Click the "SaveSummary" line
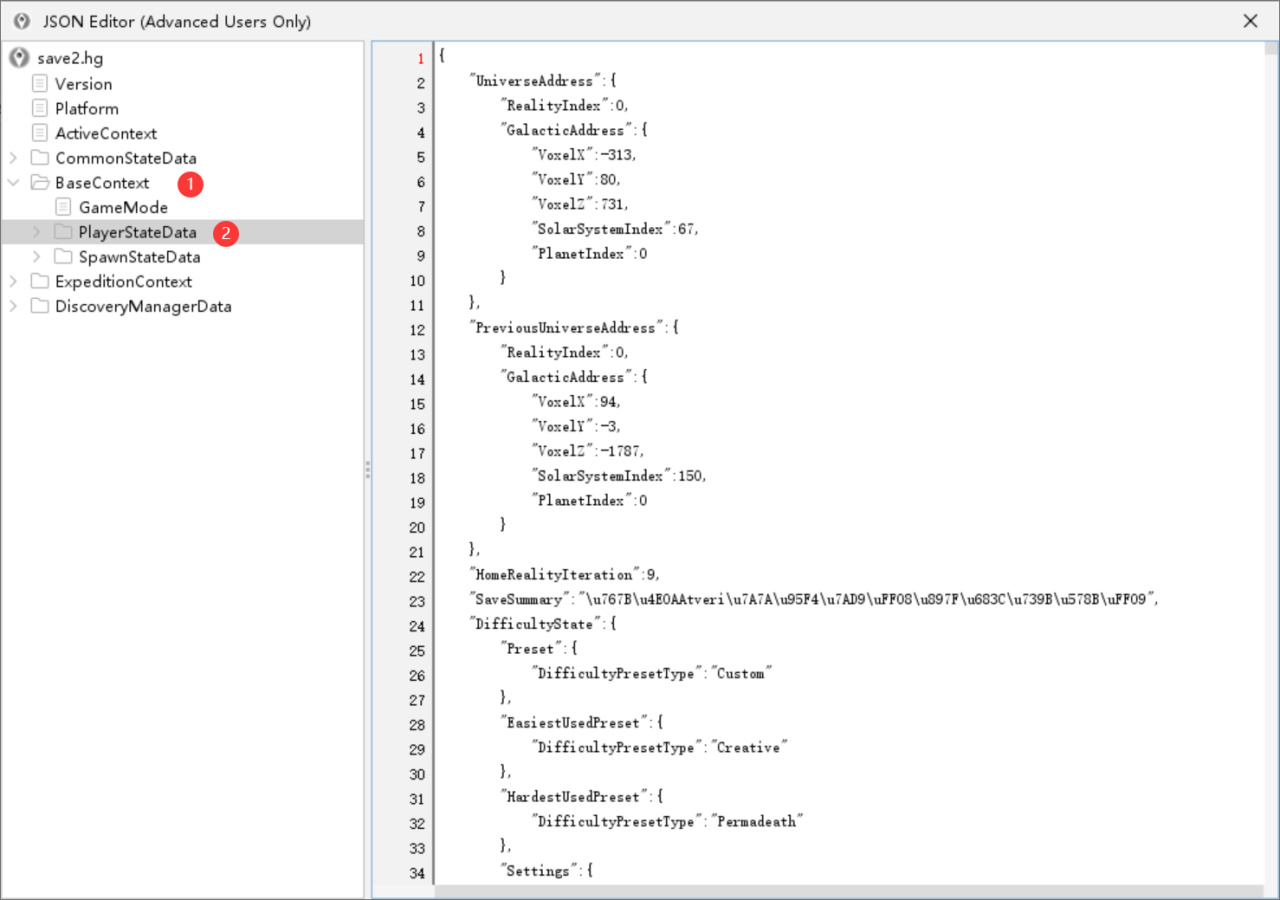This screenshot has width=1280, height=900. click(814, 600)
